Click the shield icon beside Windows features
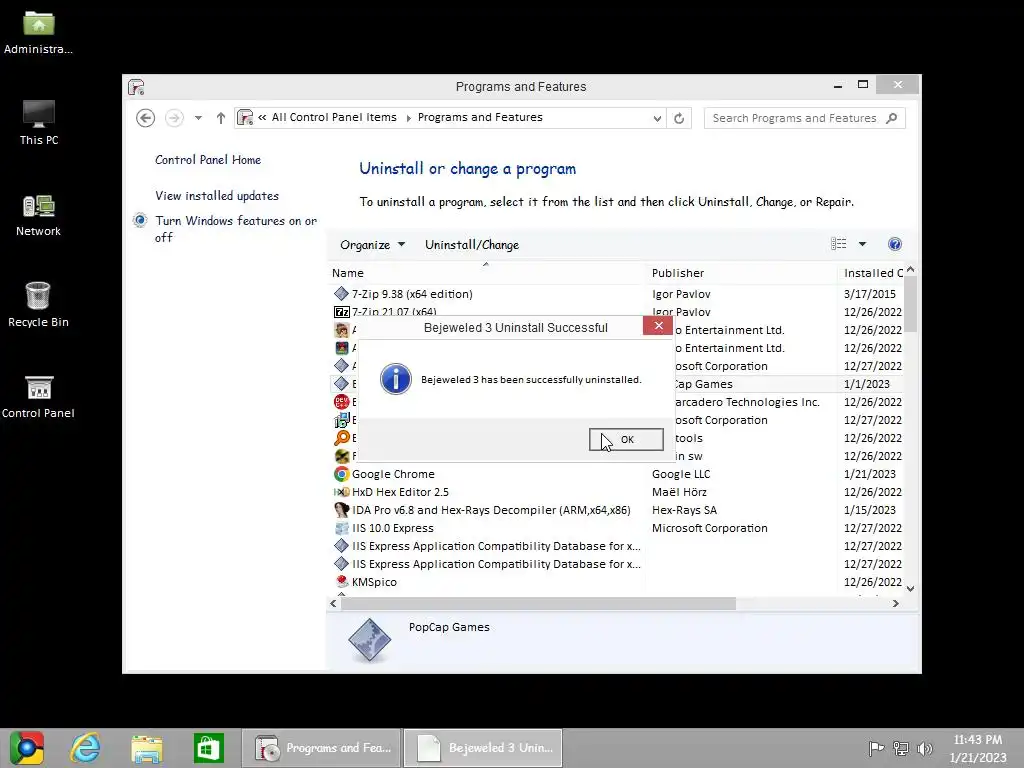This screenshot has height=768, width=1024. point(140,220)
